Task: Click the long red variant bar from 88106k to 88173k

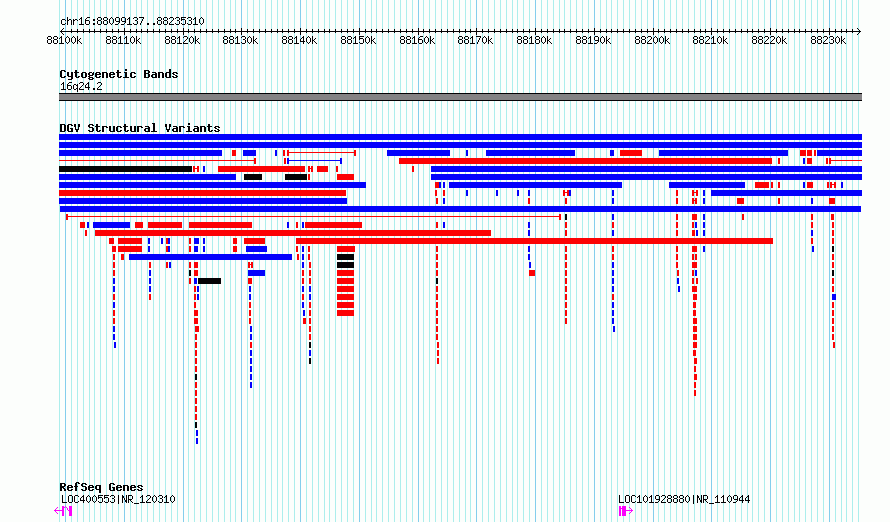Action: pos(293,233)
